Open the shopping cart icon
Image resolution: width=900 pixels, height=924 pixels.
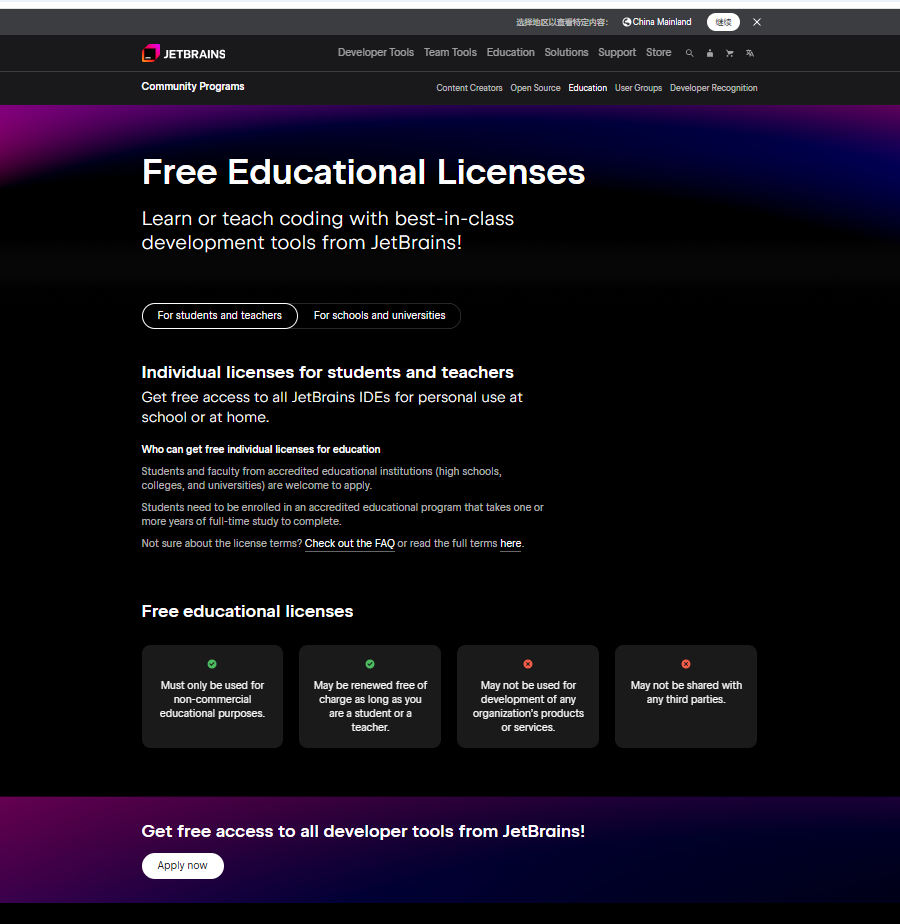pos(730,53)
